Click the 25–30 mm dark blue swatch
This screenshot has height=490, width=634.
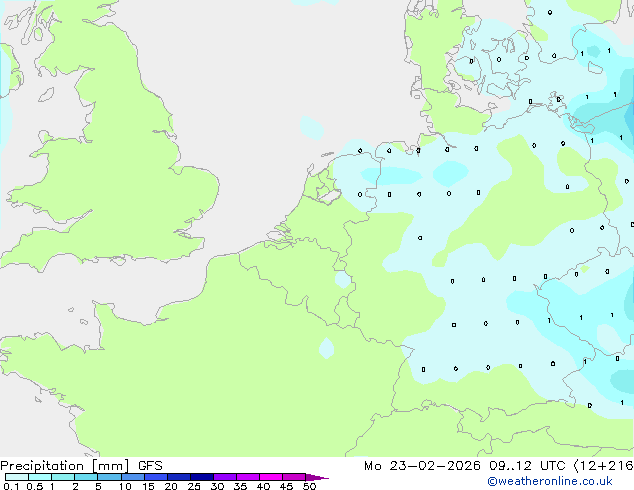click(202, 477)
